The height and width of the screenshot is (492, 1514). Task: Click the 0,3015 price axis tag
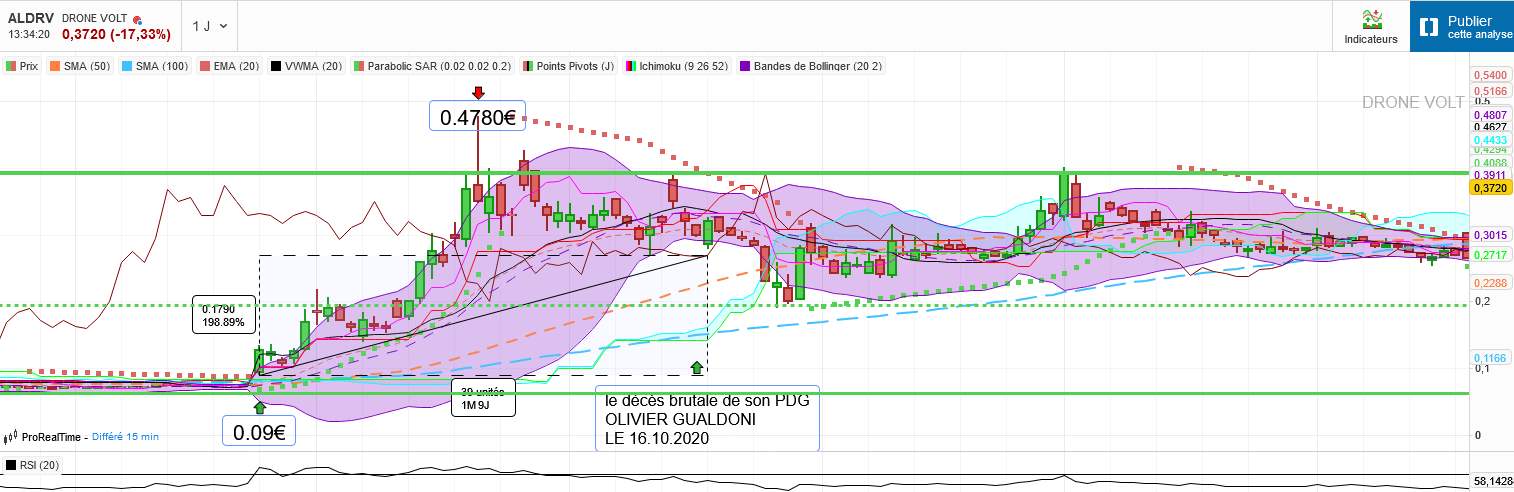click(x=1489, y=235)
